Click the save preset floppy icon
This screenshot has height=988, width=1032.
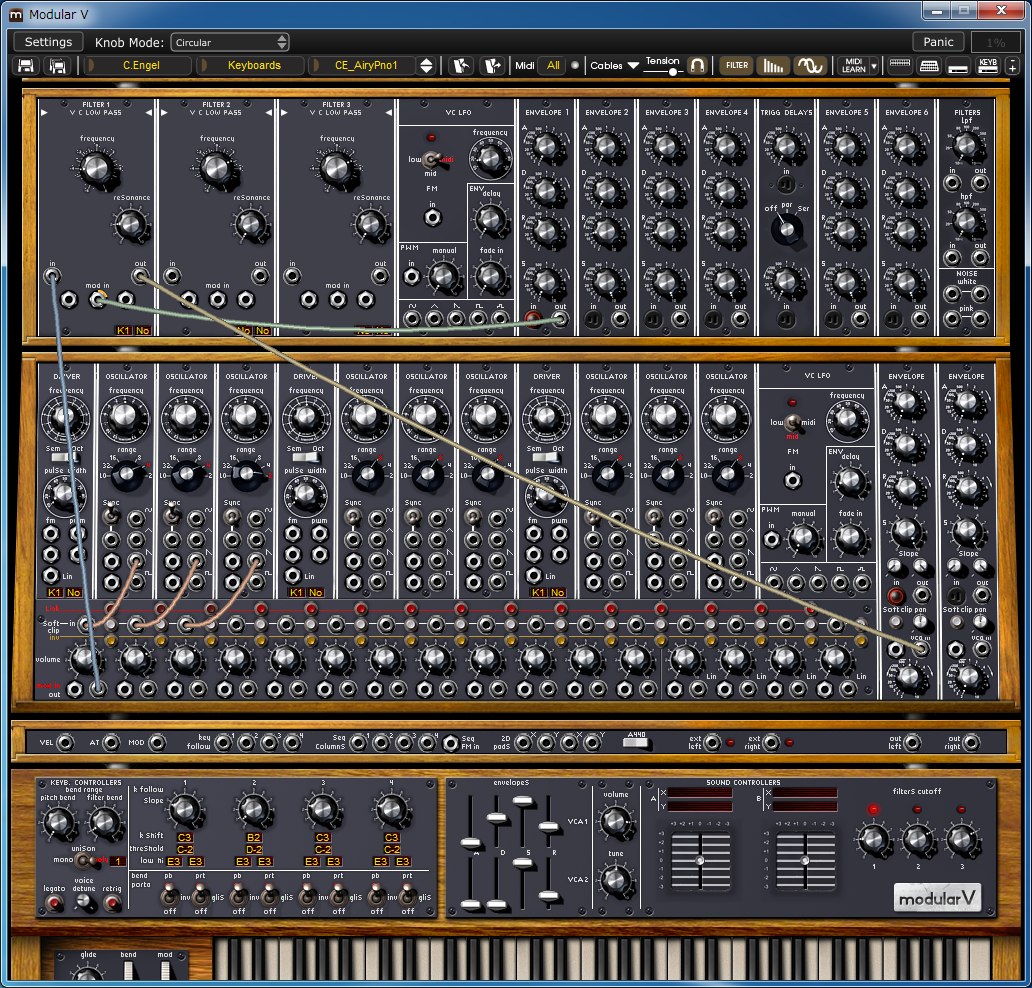26,65
